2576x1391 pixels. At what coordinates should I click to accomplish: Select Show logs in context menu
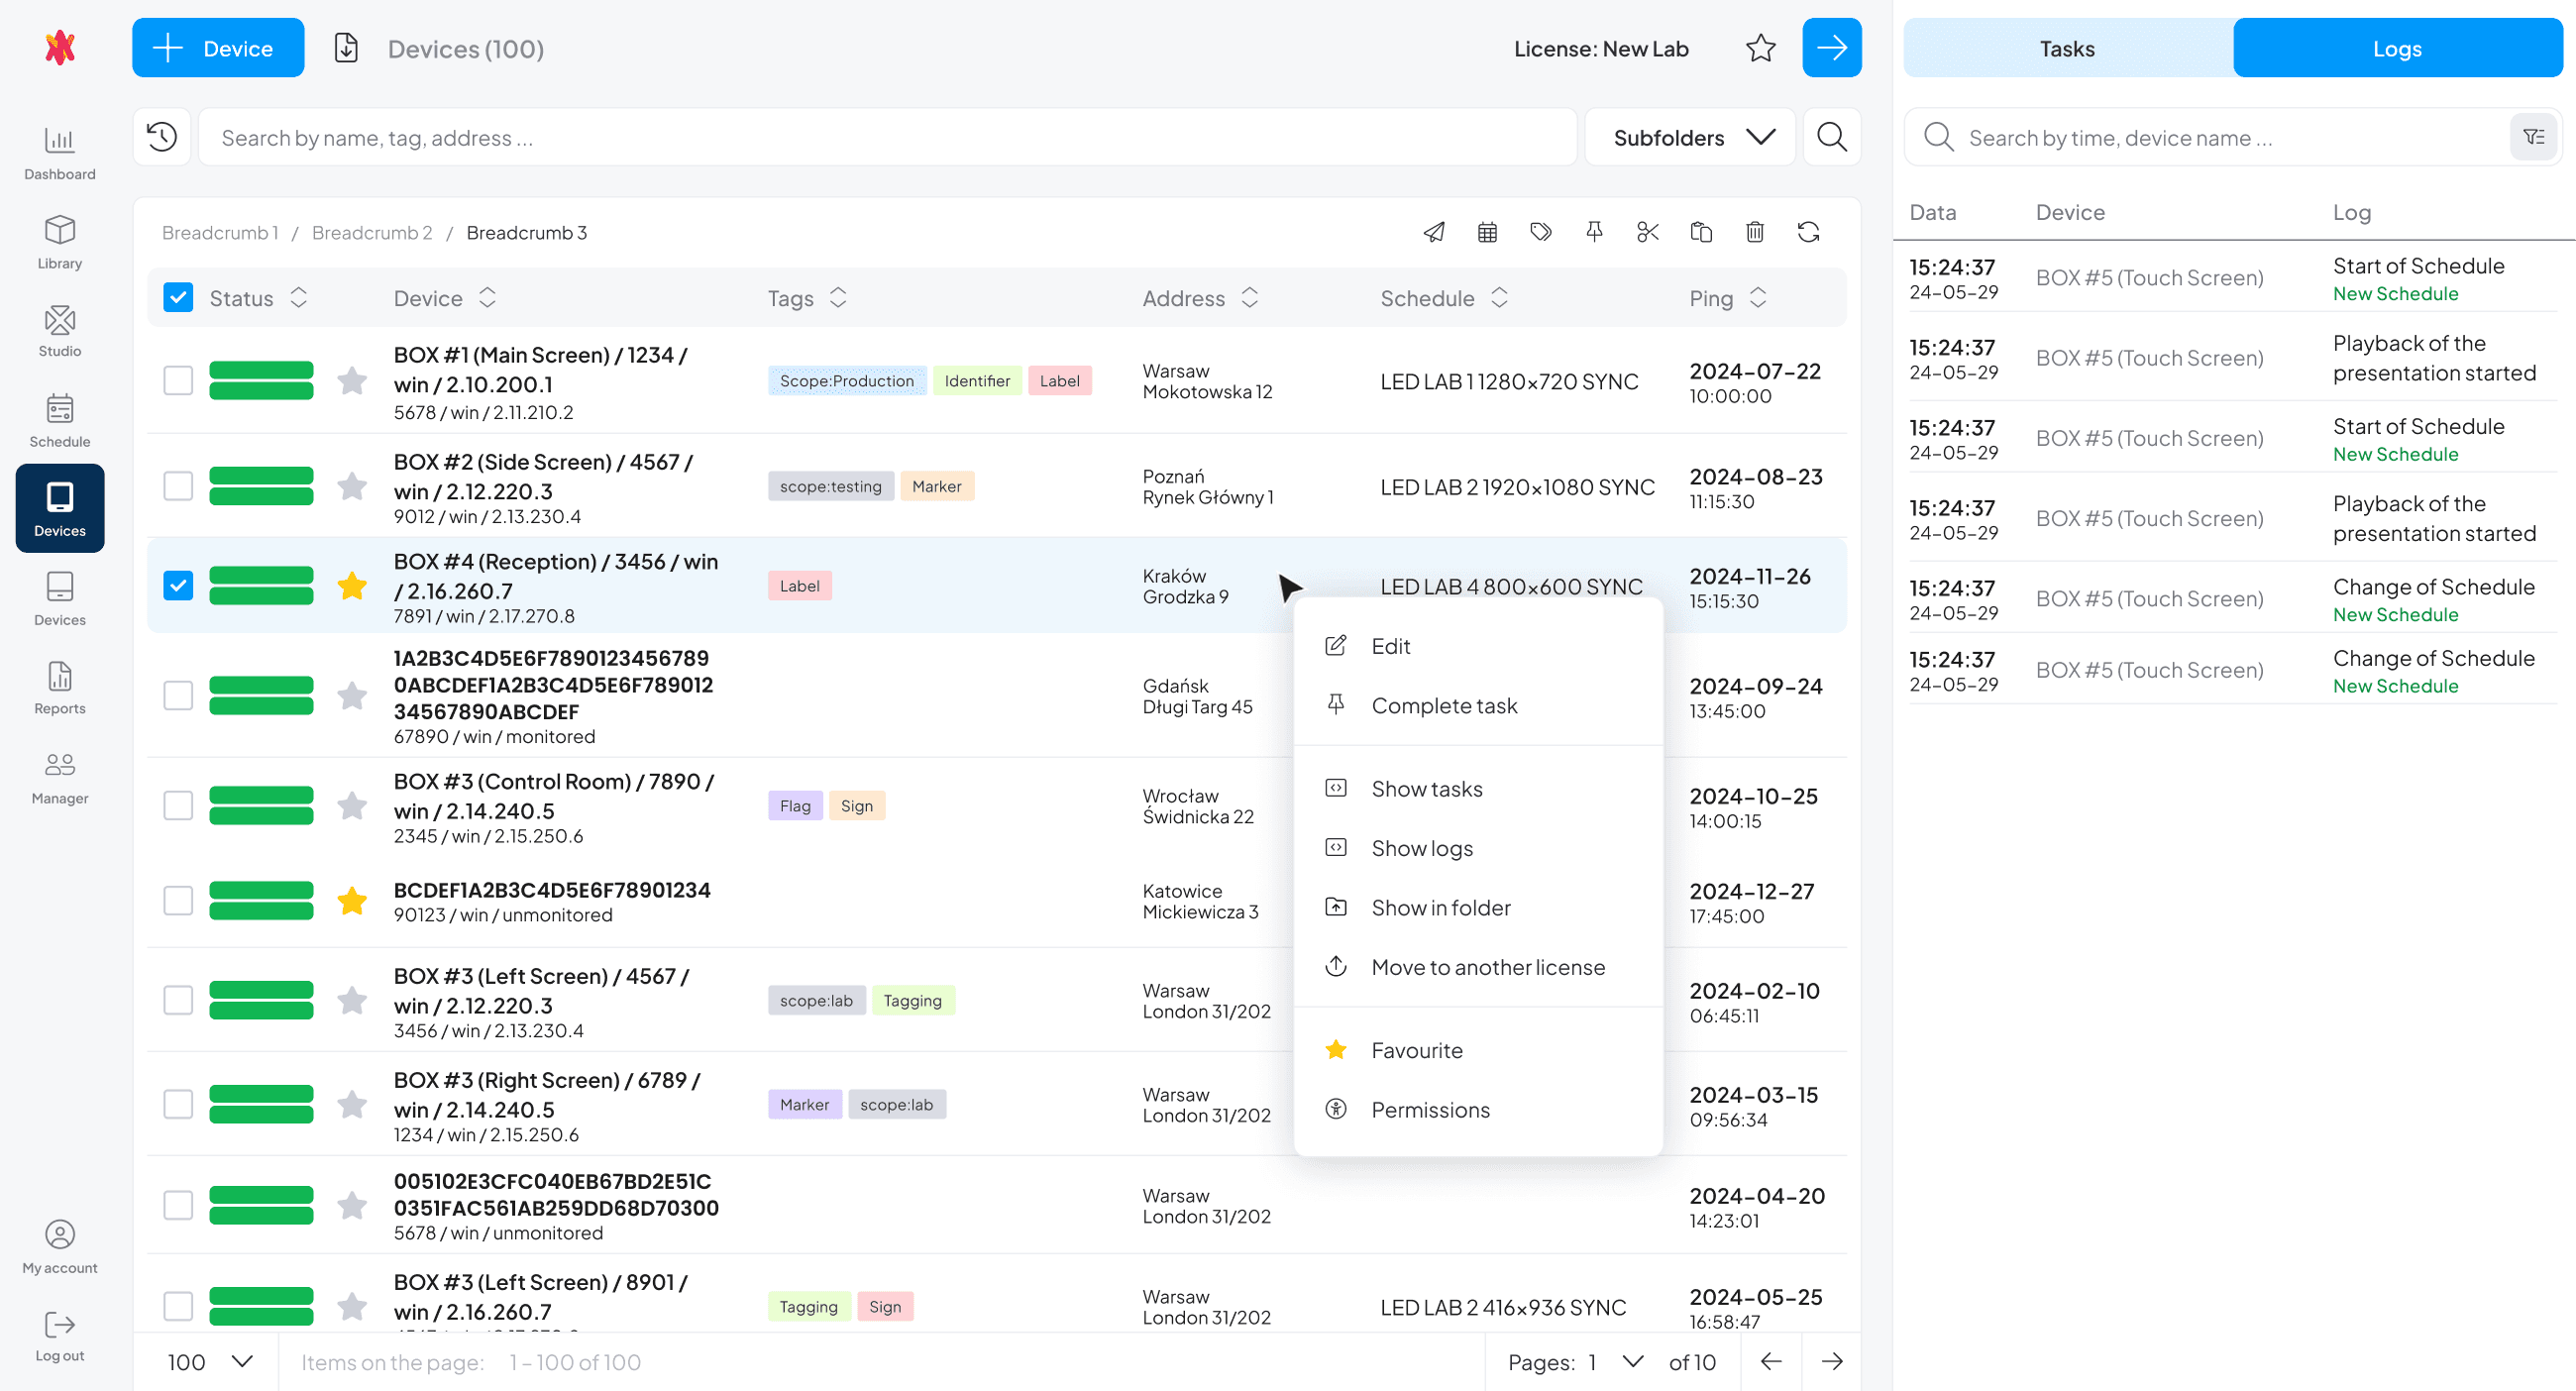(x=1421, y=848)
